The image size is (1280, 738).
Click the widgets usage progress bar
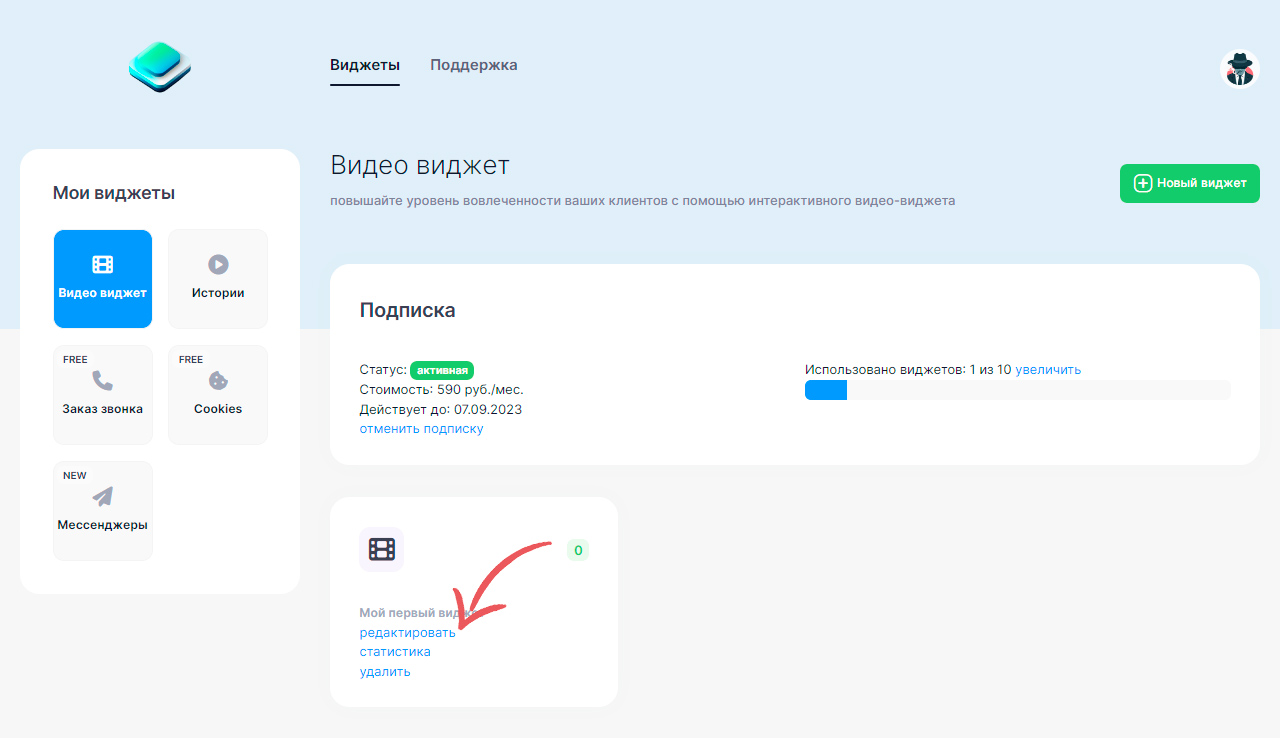1017,390
